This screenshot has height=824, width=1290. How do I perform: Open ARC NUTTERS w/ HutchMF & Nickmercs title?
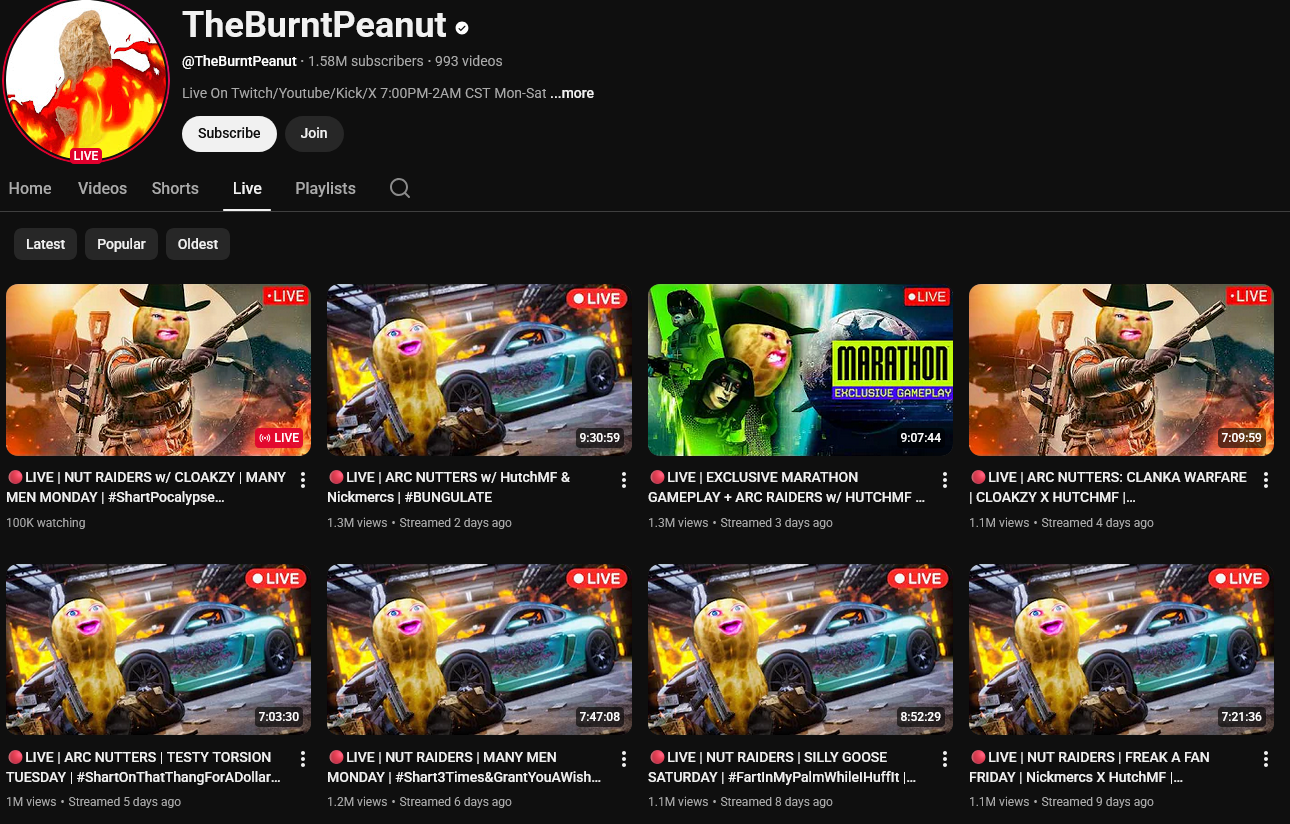click(449, 487)
